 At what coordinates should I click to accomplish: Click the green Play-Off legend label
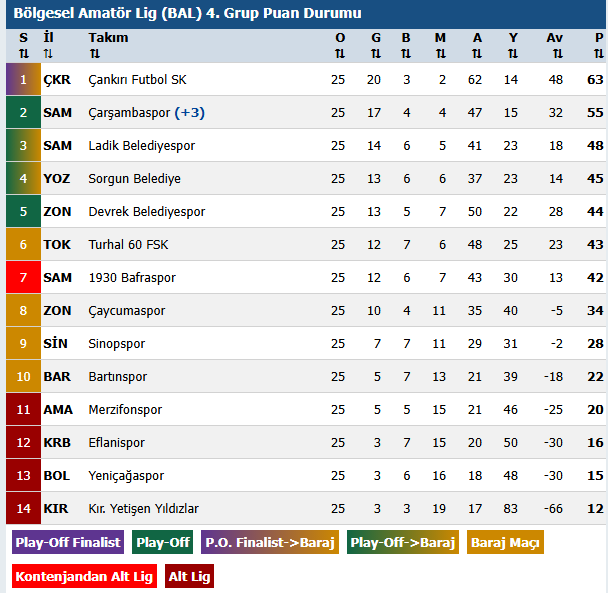point(163,543)
